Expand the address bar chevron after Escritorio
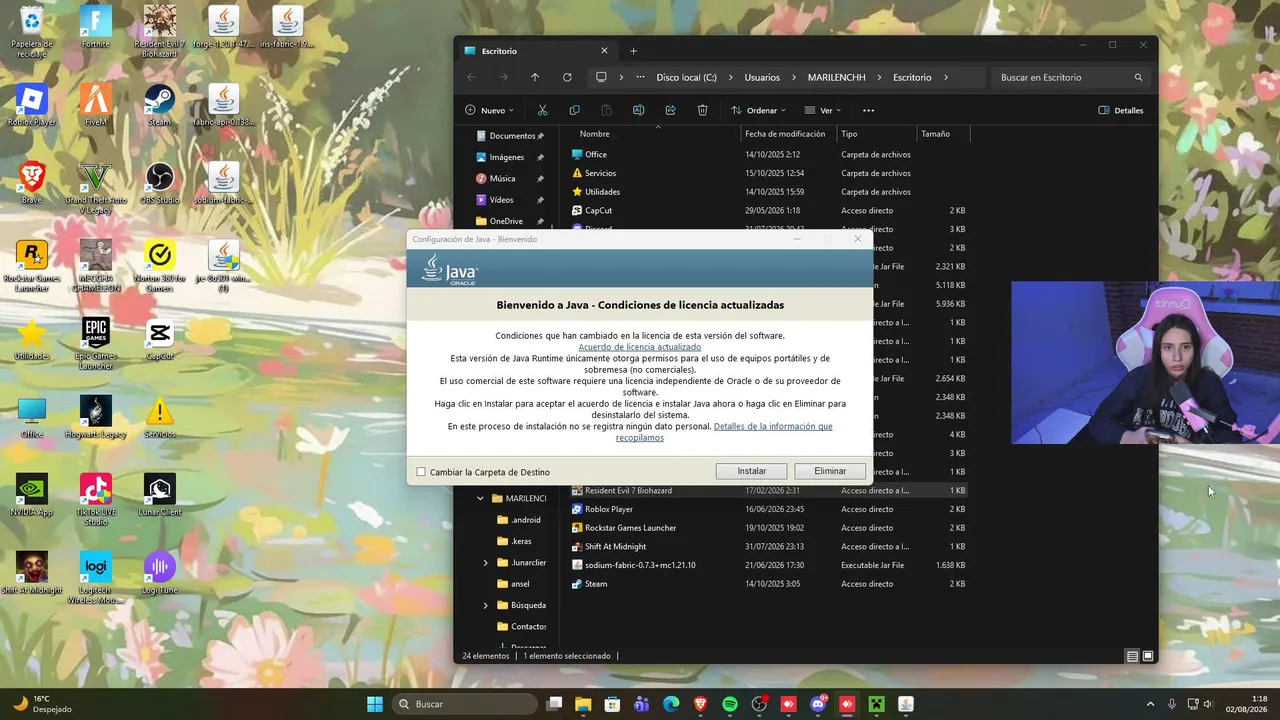 click(x=945, y=77)
